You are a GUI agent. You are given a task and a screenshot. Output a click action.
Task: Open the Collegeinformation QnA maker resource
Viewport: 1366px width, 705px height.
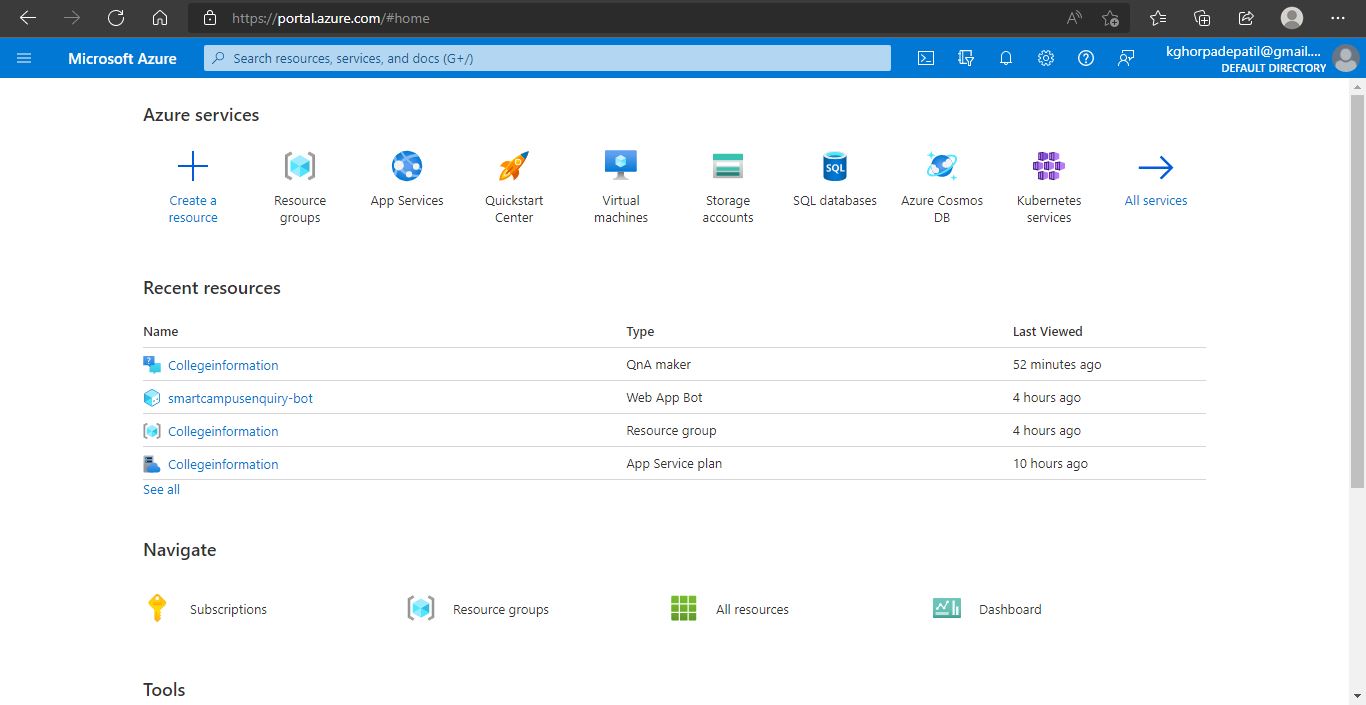point(223,365)
